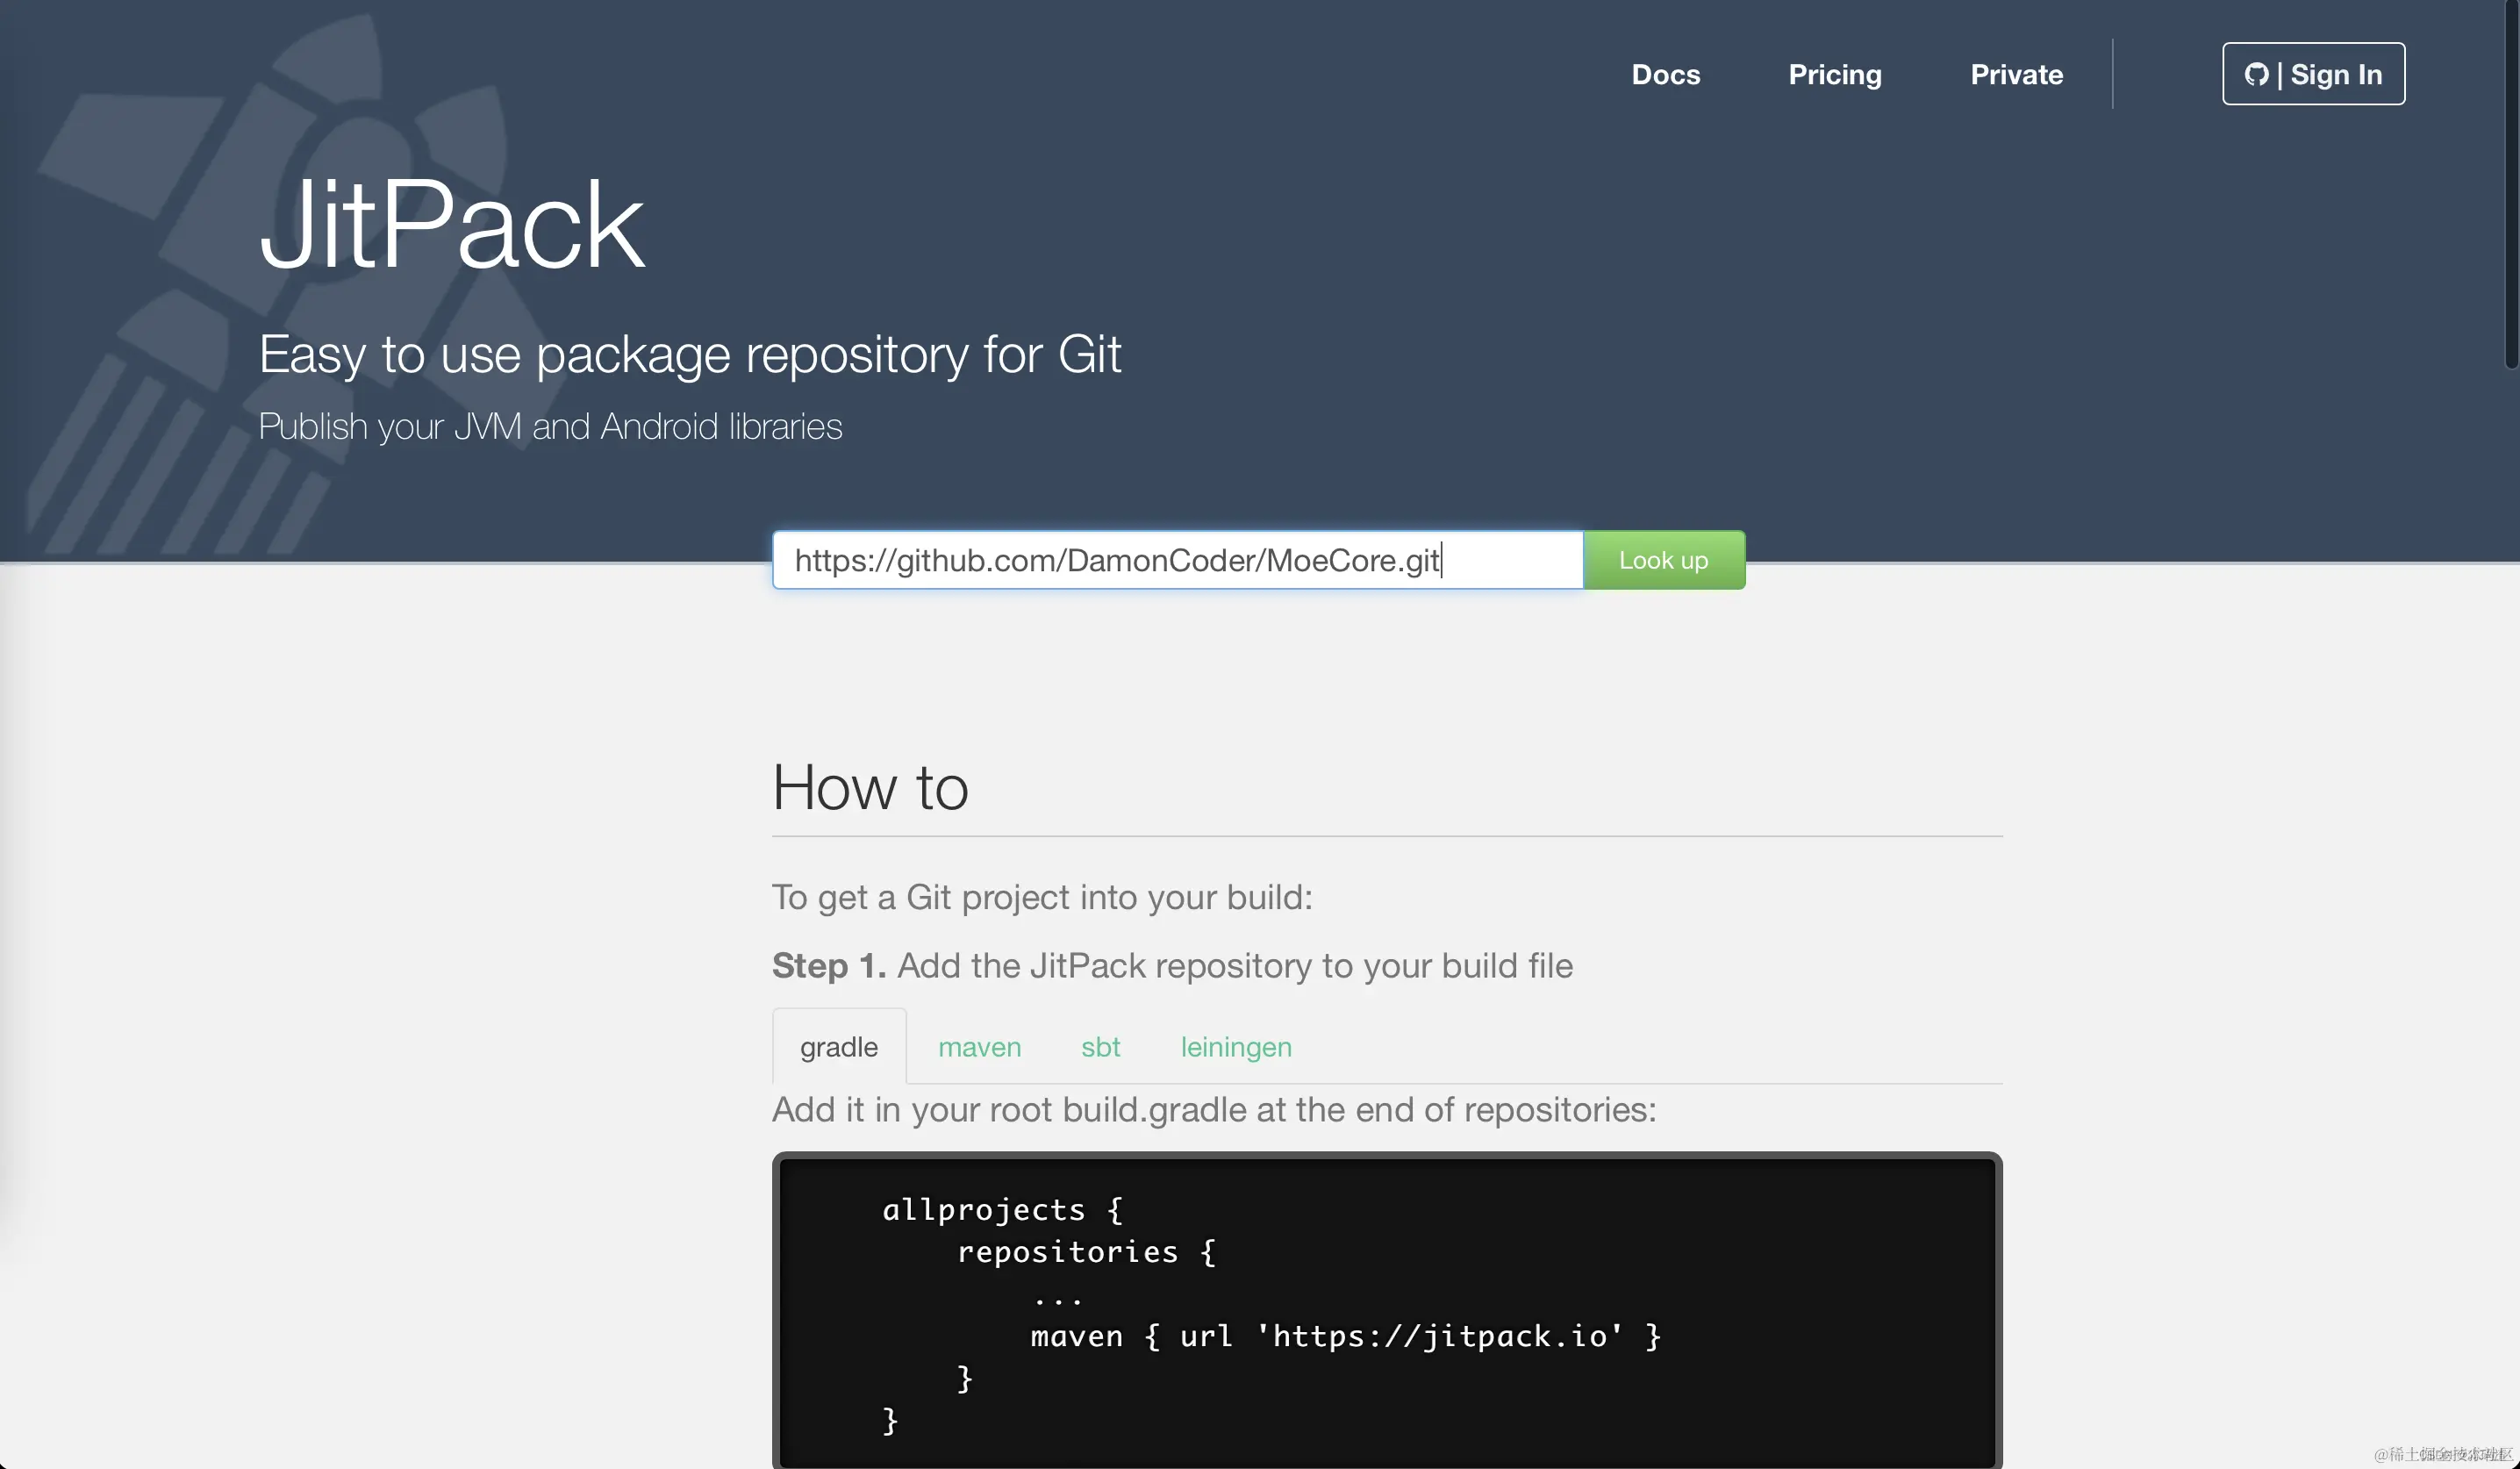Click the 'Publish your JVM and Android libraries' text

coord(550,427)
